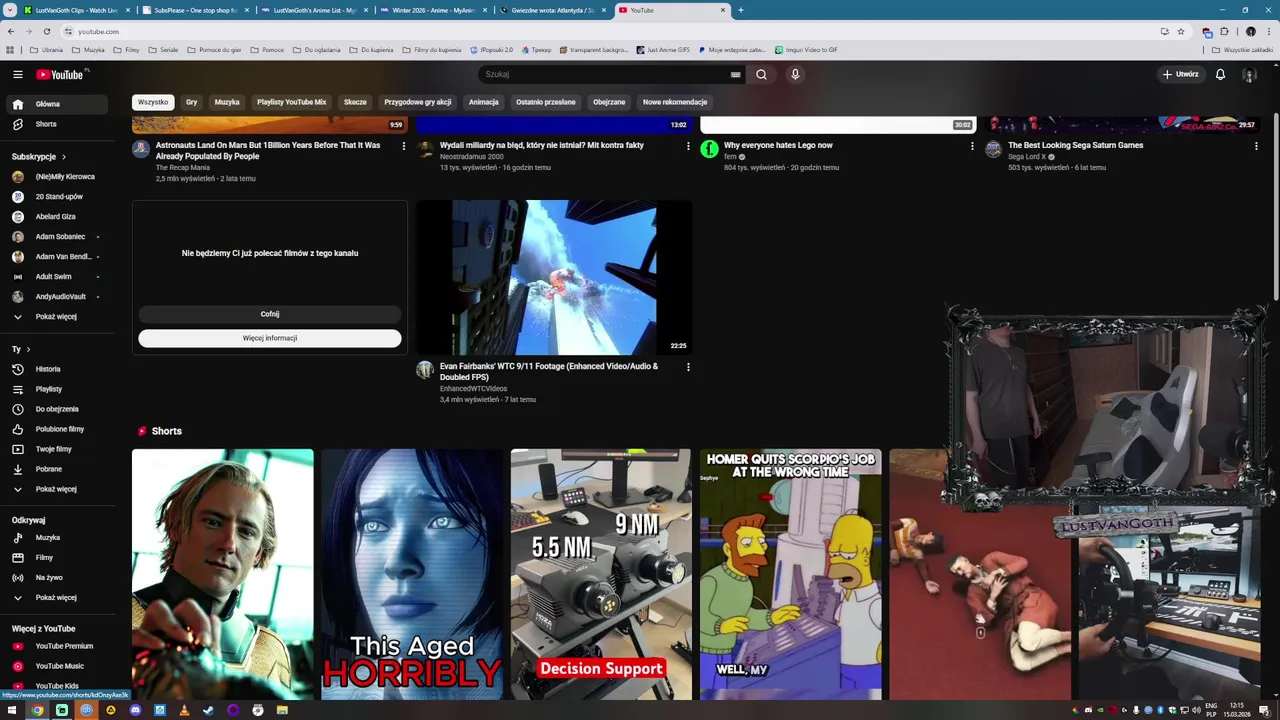Open the Pomoce do gier bookmark folder

[x=214, y=49]
